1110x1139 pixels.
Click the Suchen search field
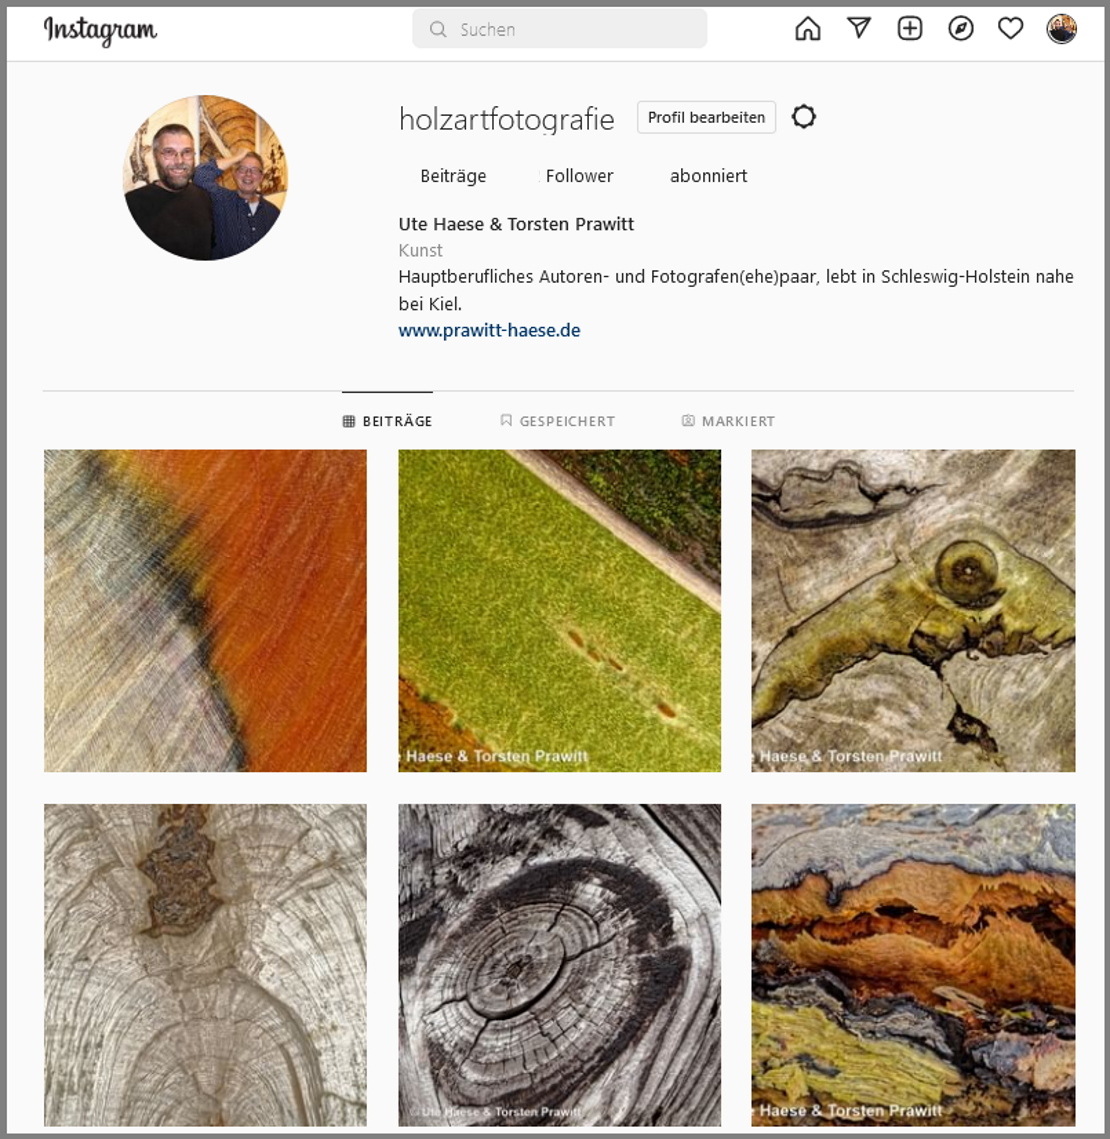tap(559, 29)
